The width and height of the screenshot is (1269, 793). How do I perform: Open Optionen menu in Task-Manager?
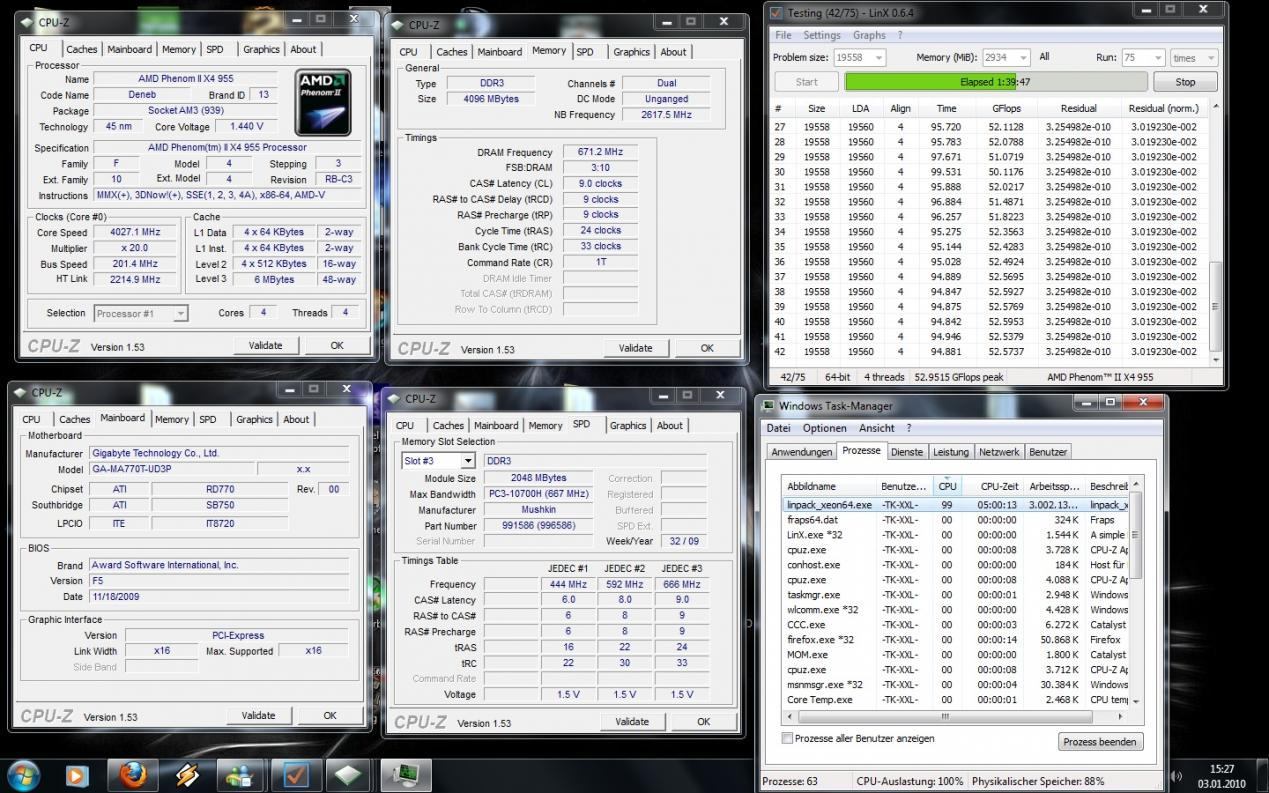click(825, 428)
